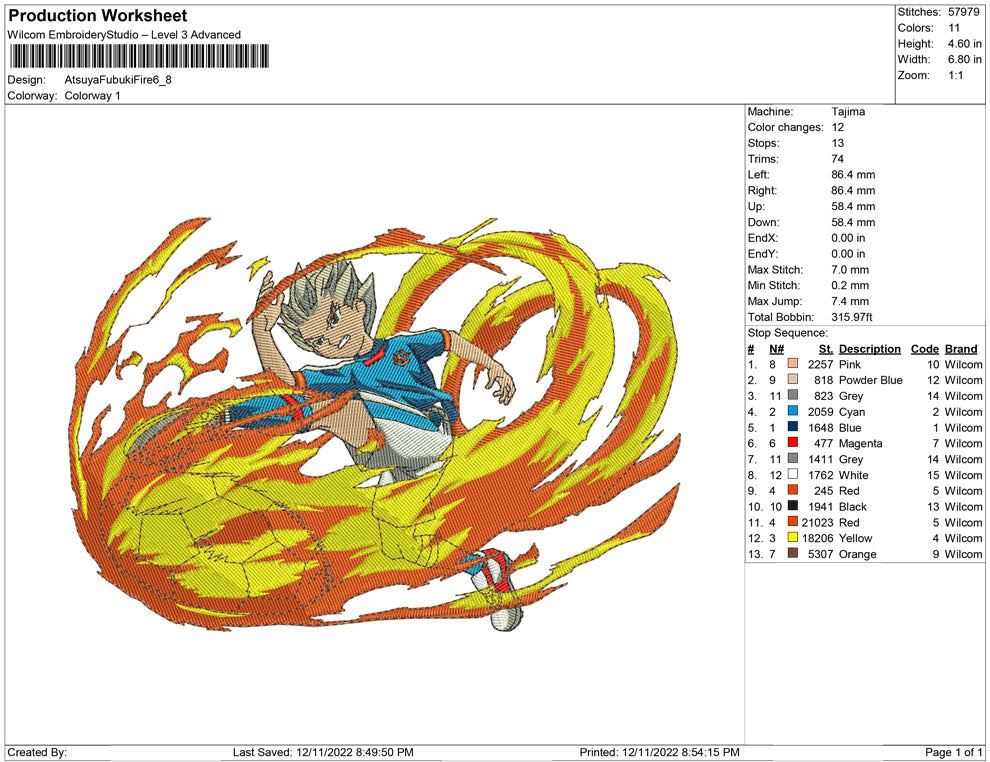Viewport: 990px width, 762px height.
Task: Click the barcode under the worksheet title
Action: (x=139, y=56)
